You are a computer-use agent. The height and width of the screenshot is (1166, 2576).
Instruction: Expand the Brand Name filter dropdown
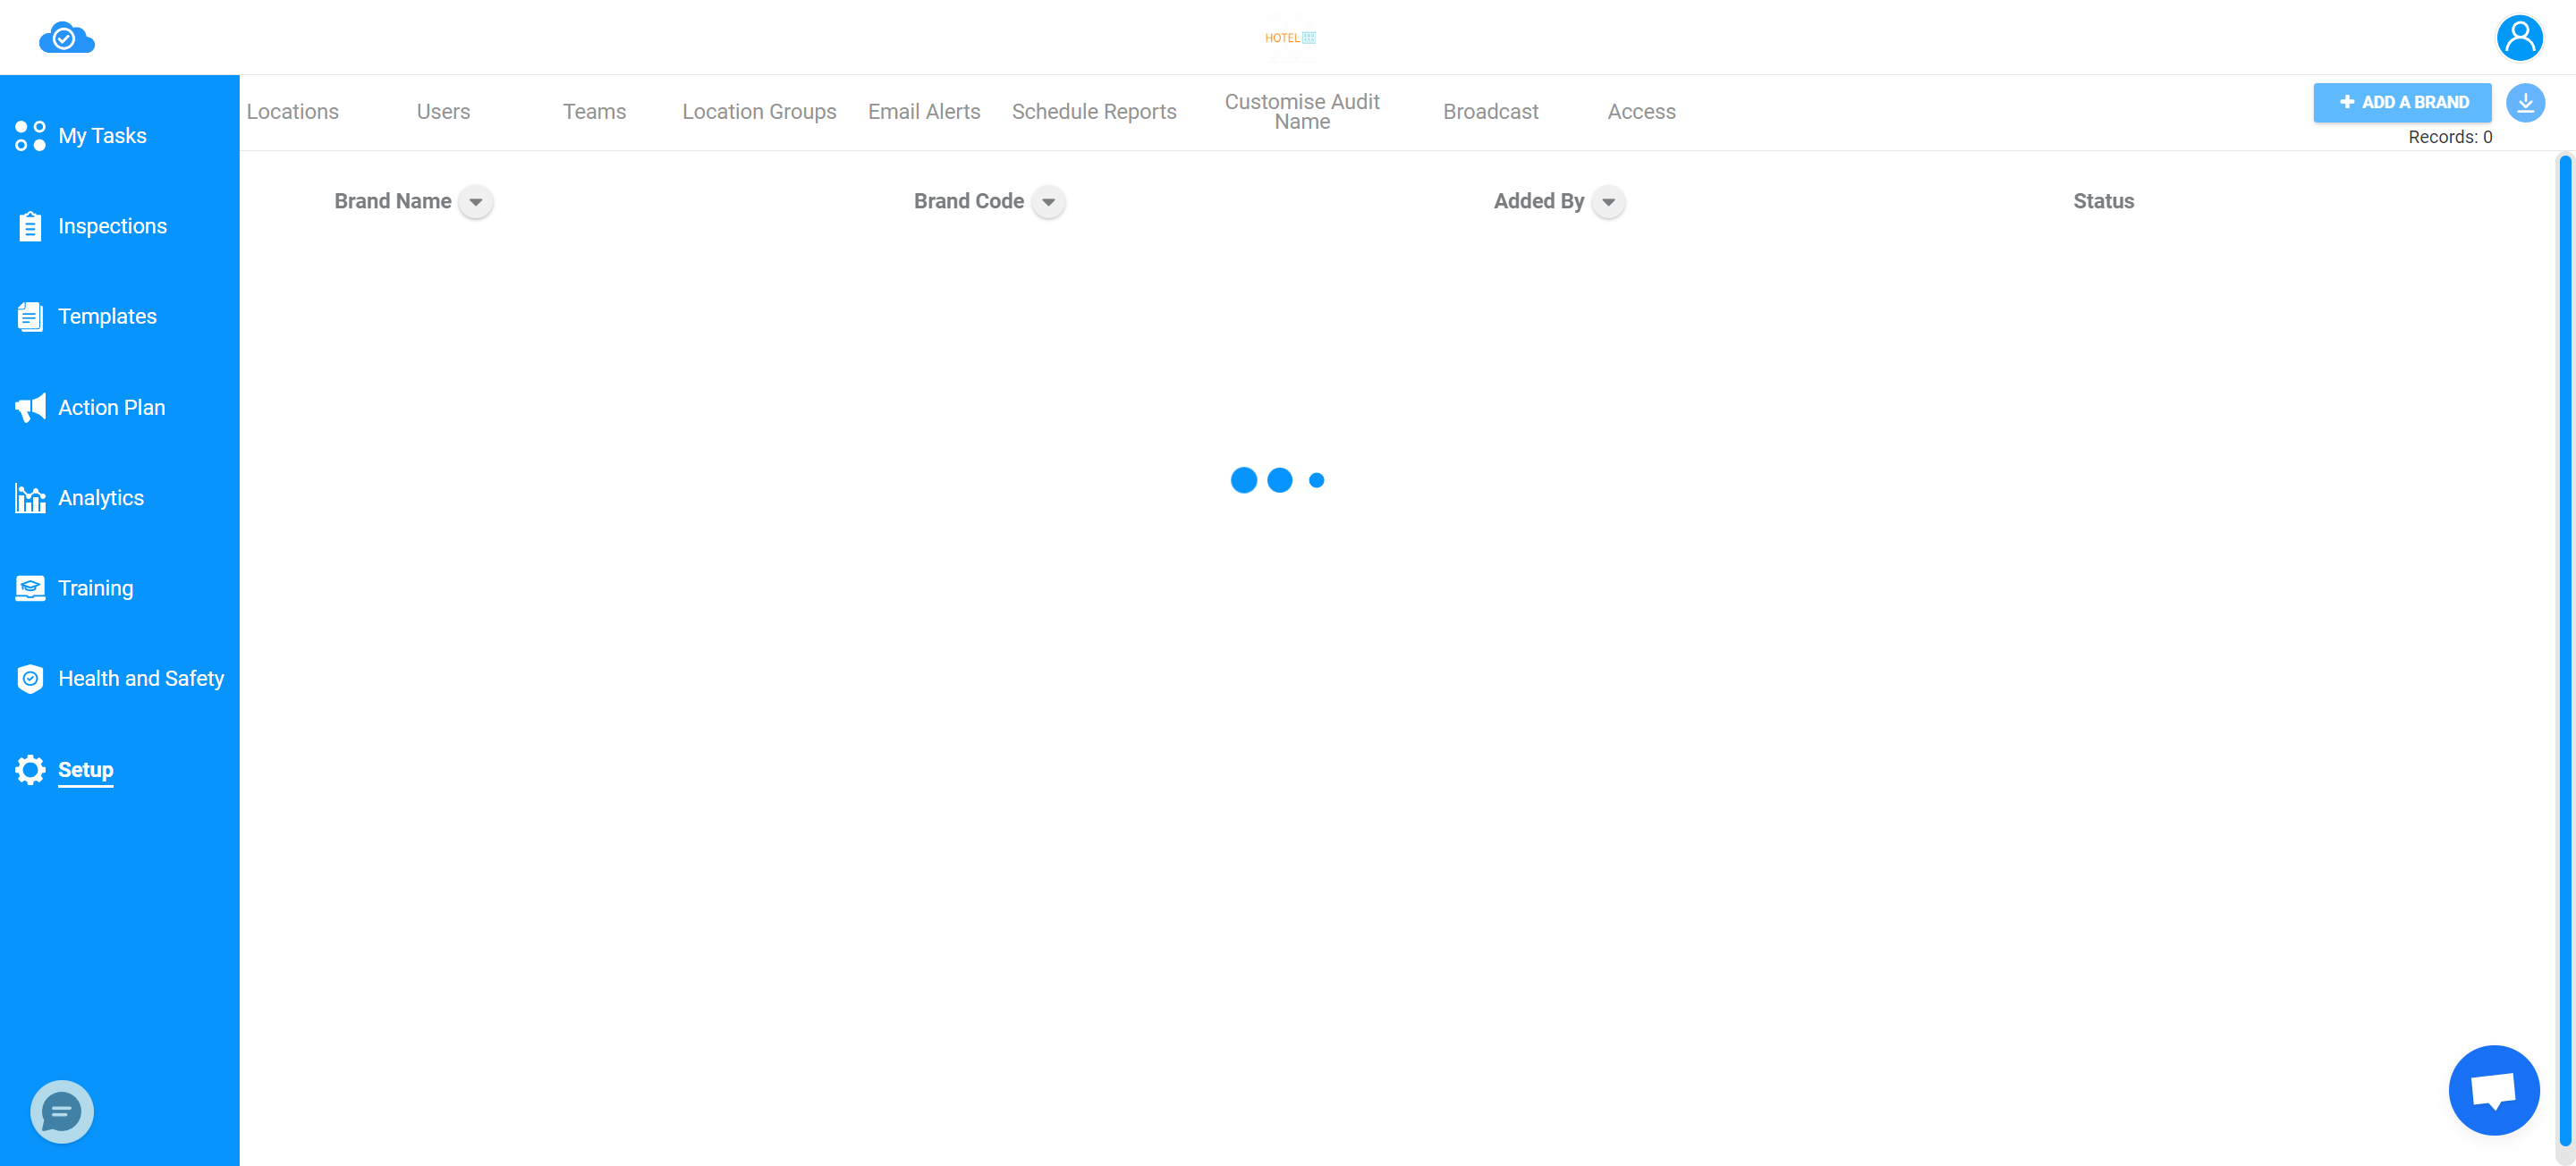[x=475, y=202]
